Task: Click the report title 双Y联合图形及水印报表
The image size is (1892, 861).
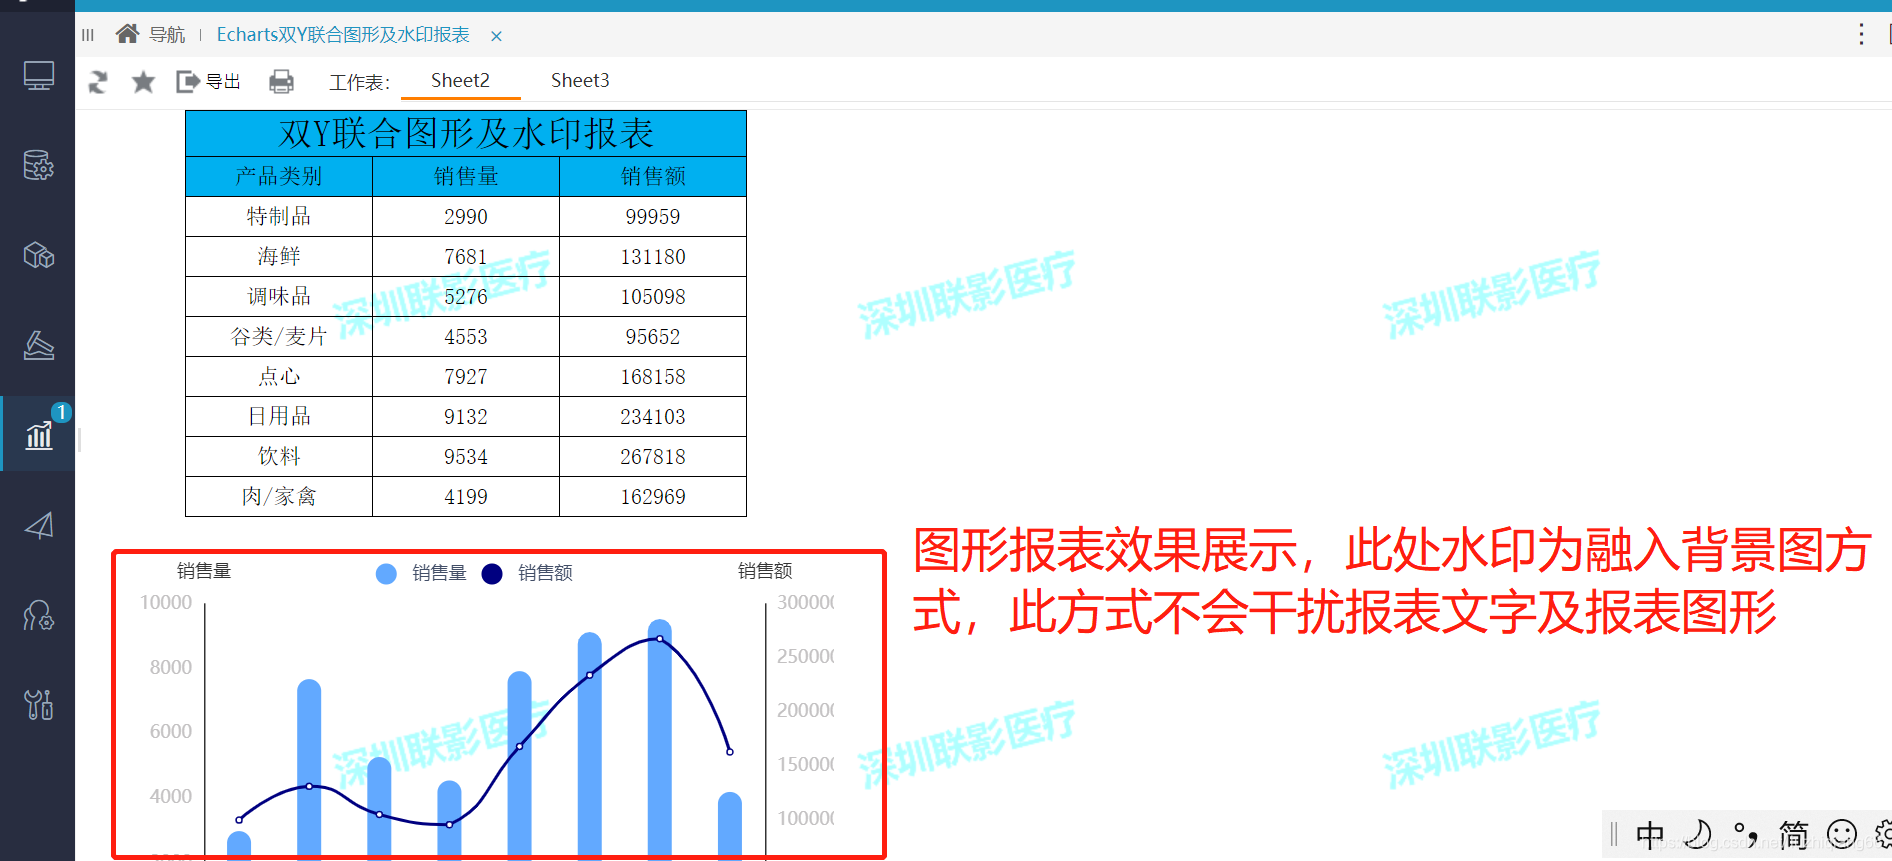Action: [466, 133]
